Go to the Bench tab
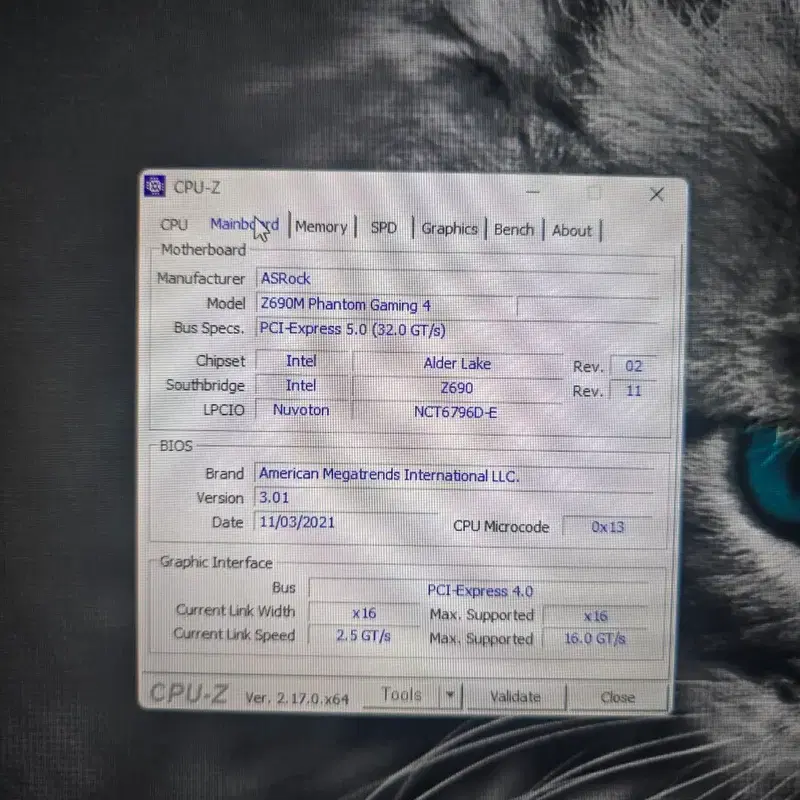The width and height of the screenshot is (800, 800). [514, 230]
